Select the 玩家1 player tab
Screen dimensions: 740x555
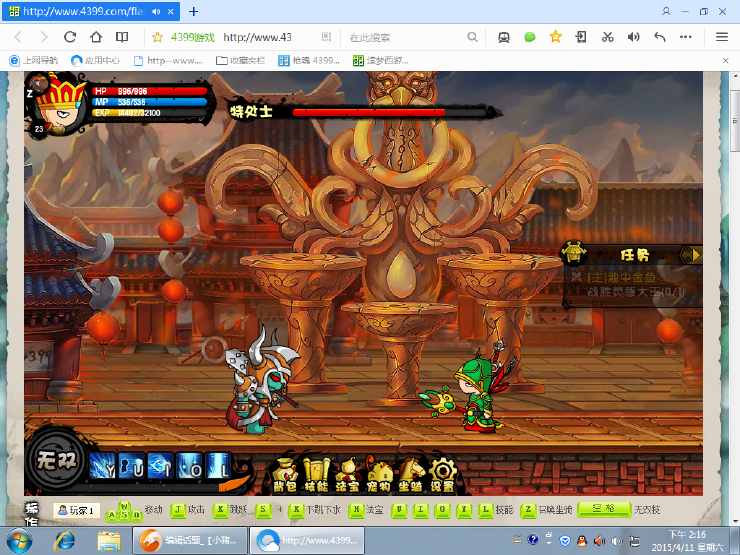pyautogui.click(x=76, y=510)
